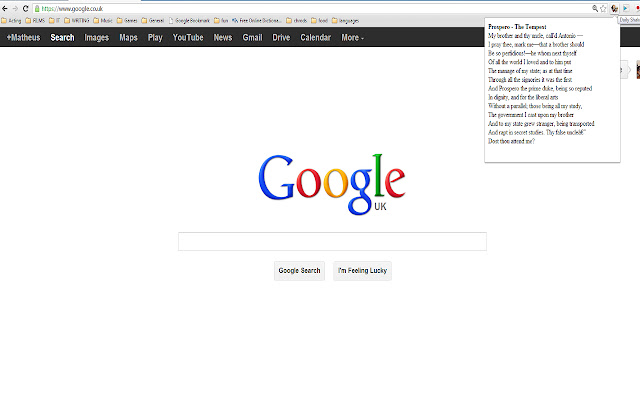
Task: Click the Daily Shakespeare extension icon
Action: [x=614, y=9]
